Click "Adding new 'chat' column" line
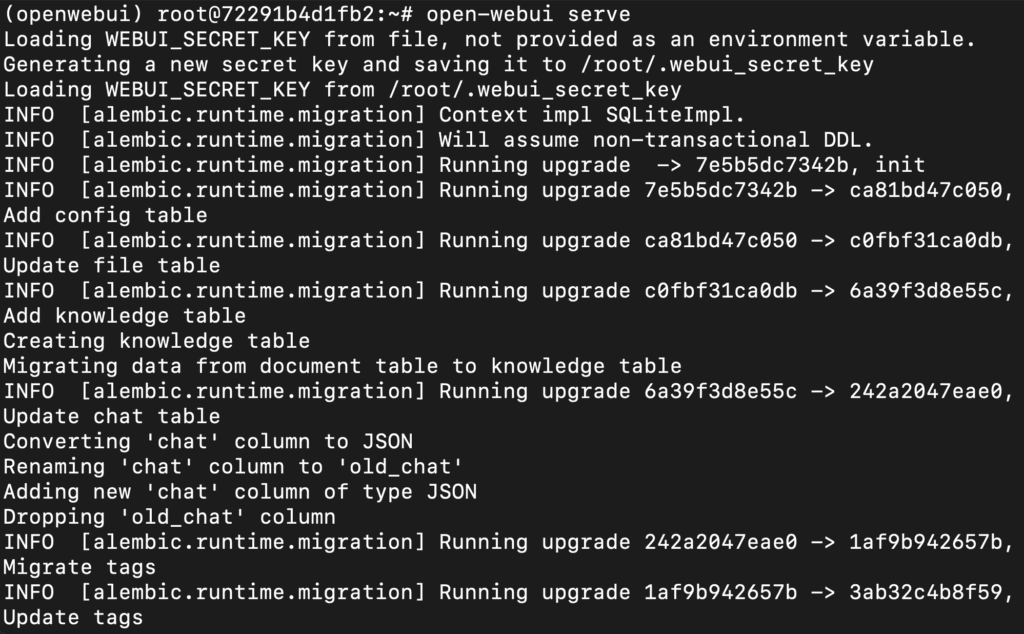 [240, 491]
